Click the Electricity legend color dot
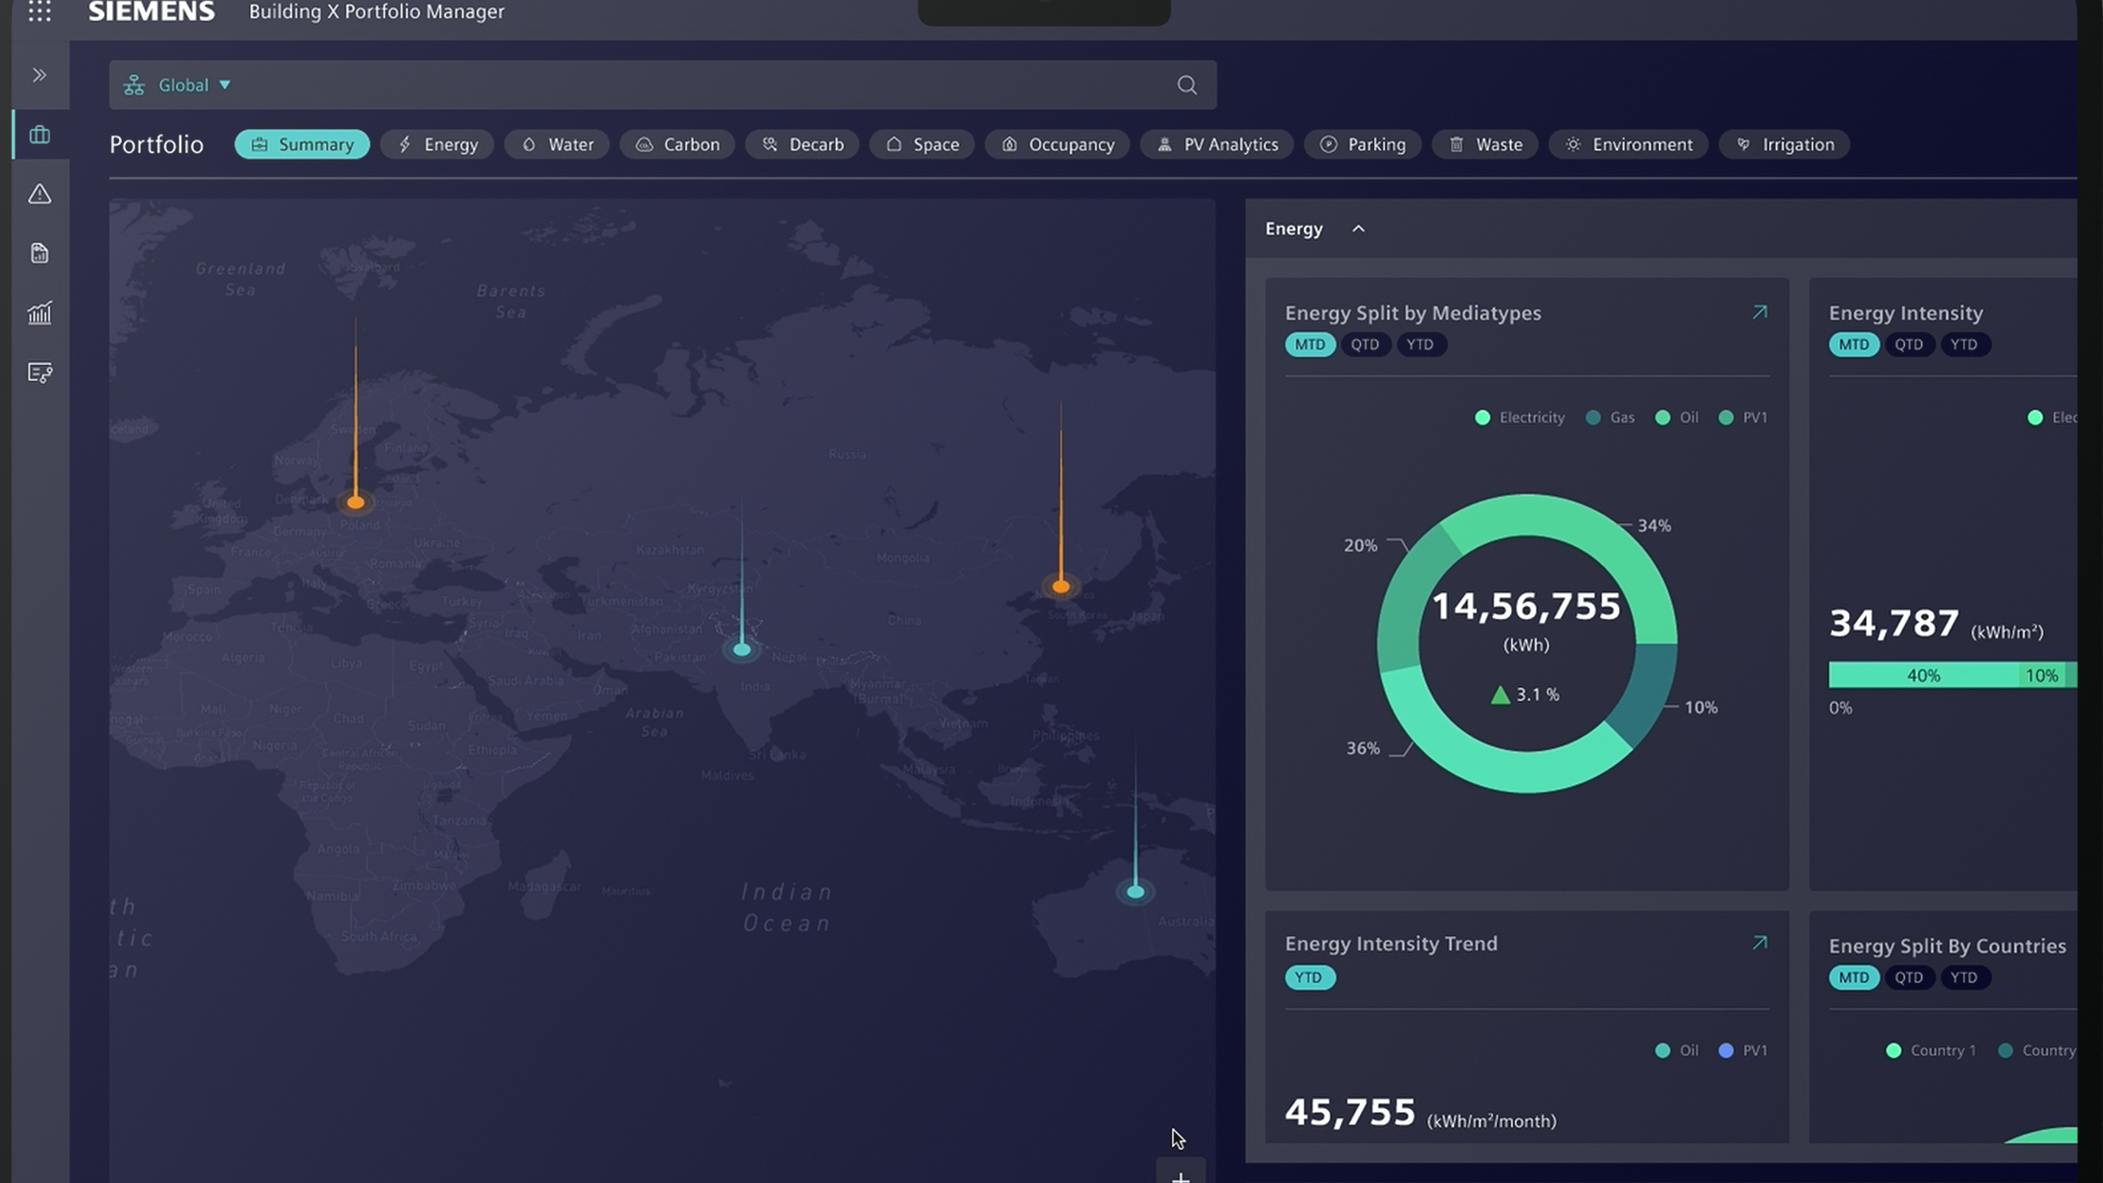The height and width of the screenshot is (1183, 2103). pyautogui.click(x=1483, y=417)
